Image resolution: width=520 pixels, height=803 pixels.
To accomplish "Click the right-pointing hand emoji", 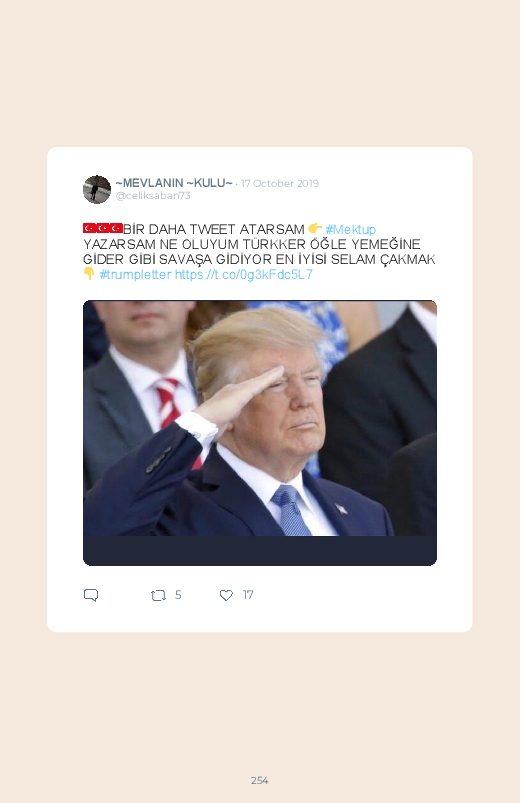I will click(x=315, y=228).
